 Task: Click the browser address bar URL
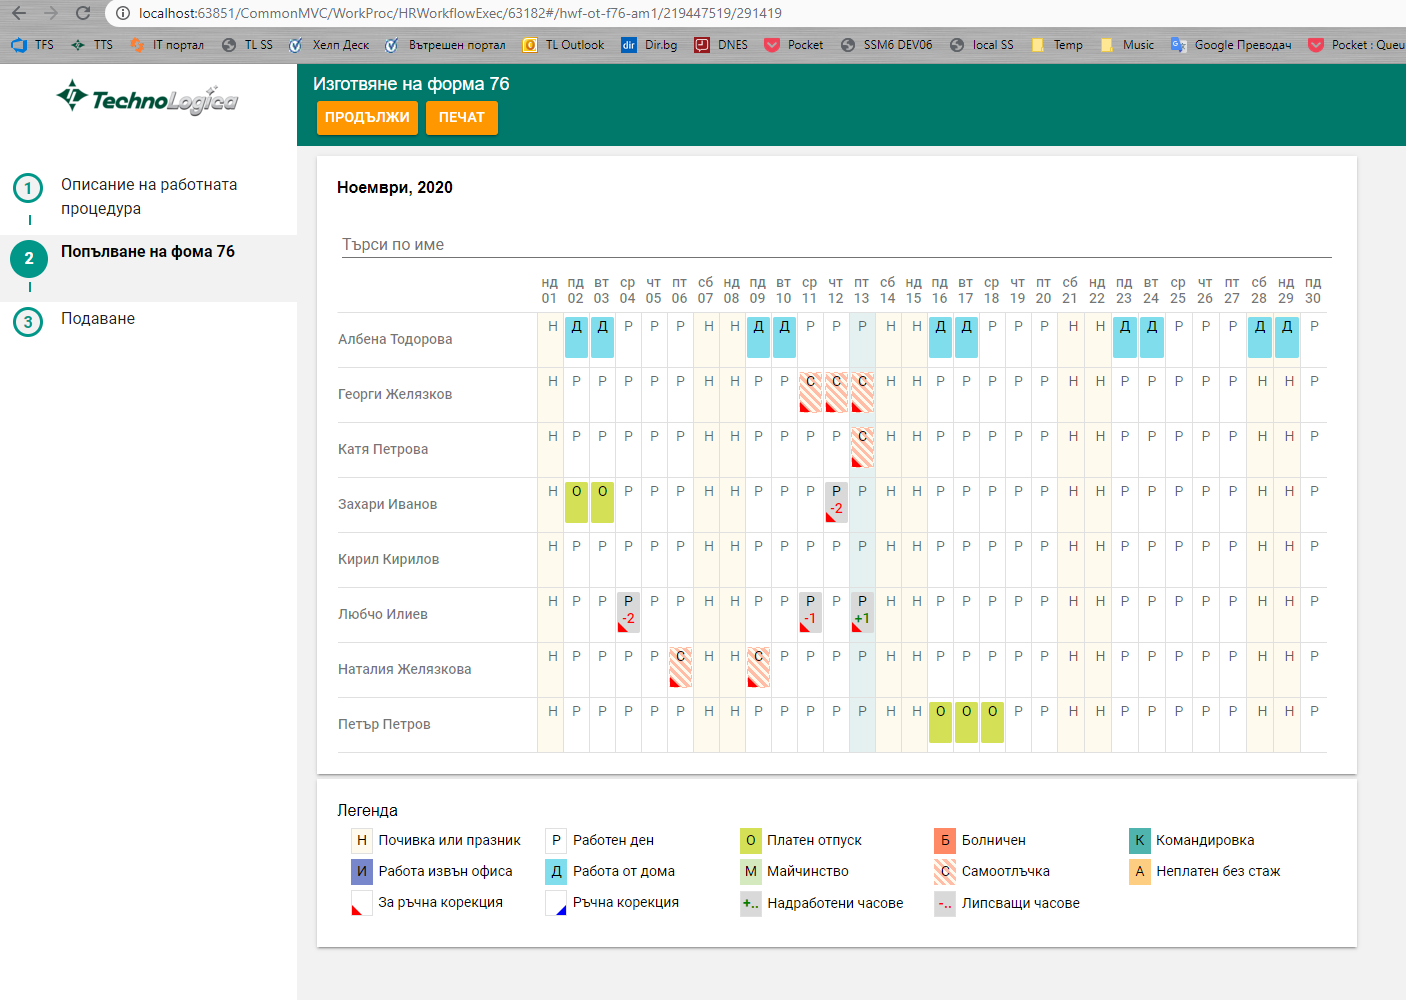coord(460,13)
